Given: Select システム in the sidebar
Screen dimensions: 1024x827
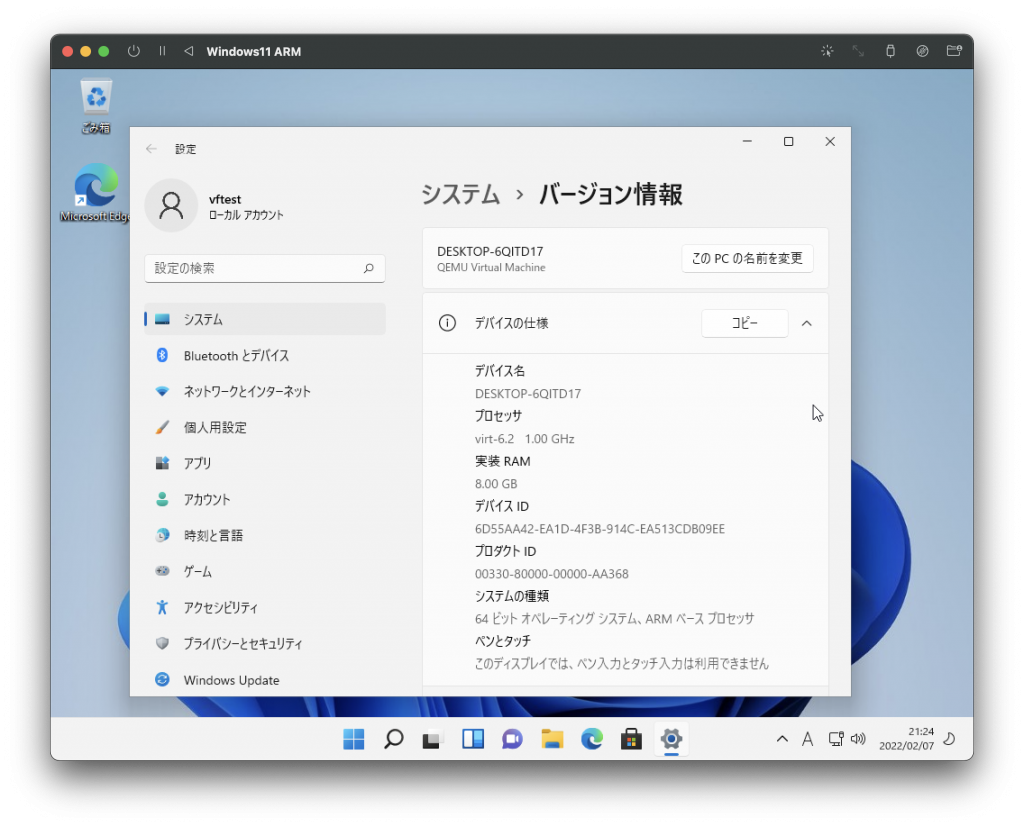Looking at the screenshot, I should coord(264,319).
